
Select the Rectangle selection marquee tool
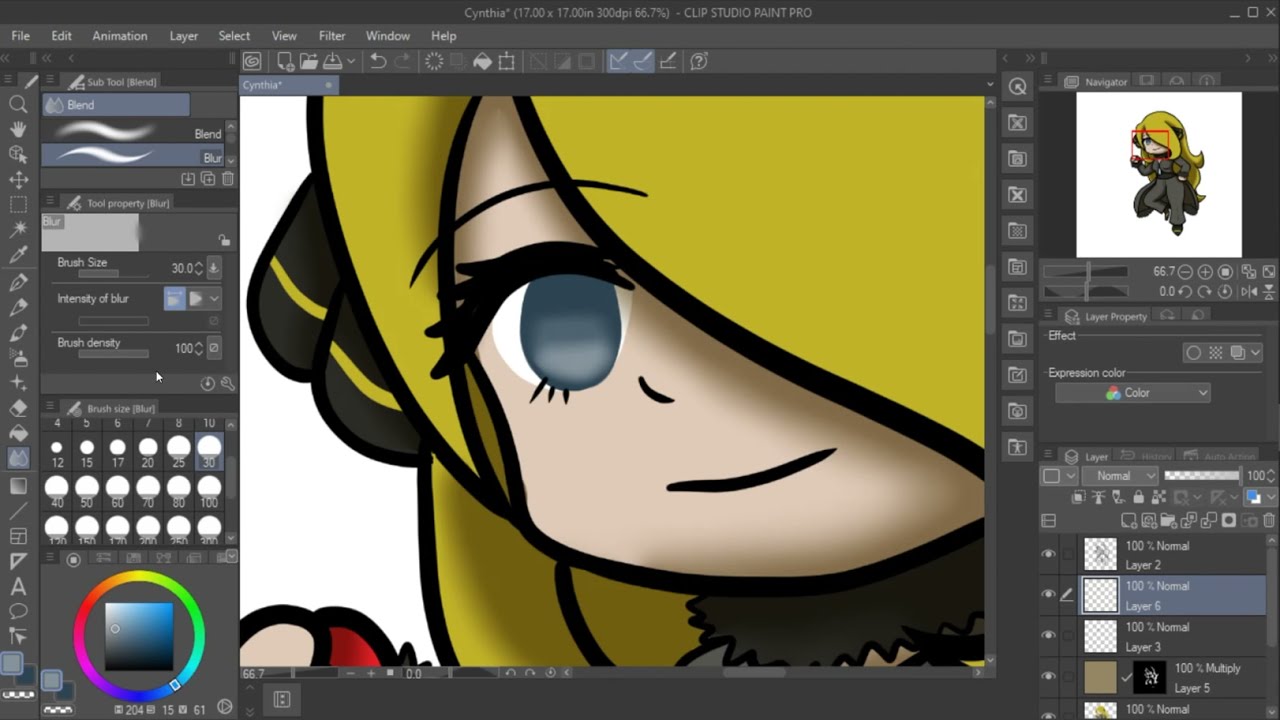click(x=18, y=205)
